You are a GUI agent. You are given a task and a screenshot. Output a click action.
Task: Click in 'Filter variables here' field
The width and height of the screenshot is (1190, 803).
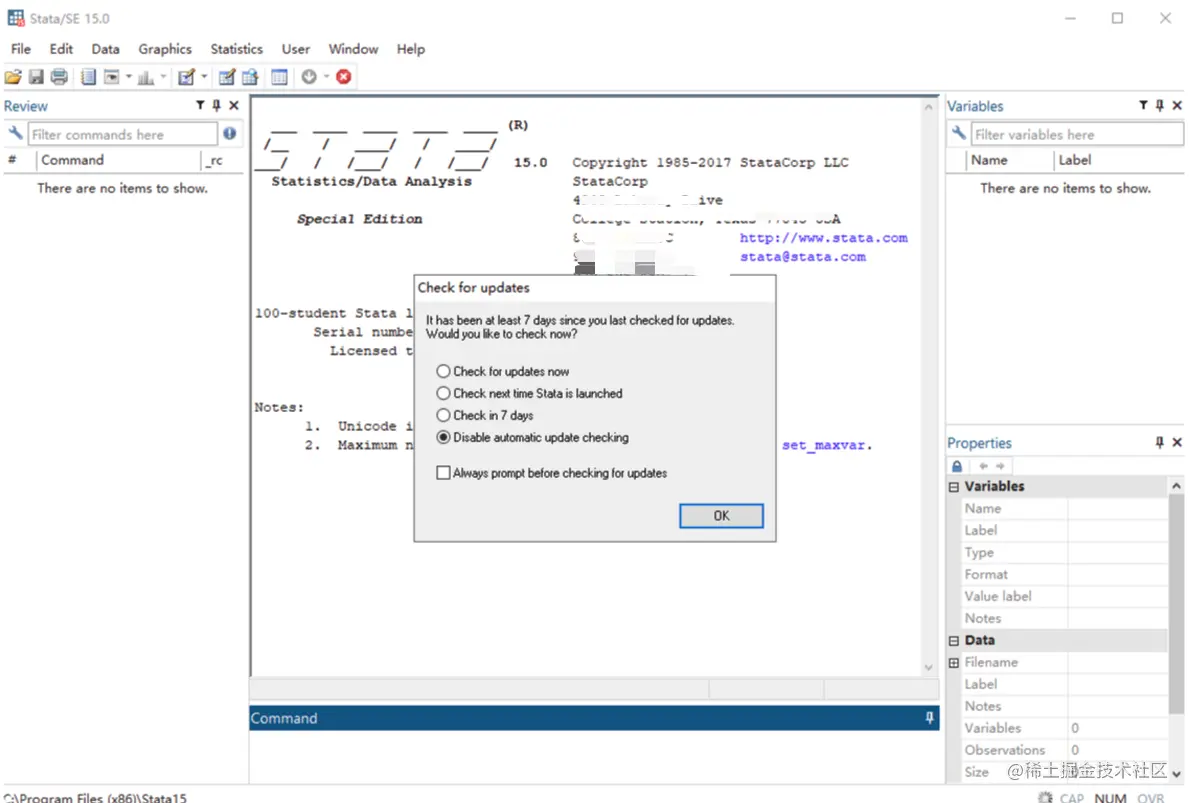[x=1077, y=134]
